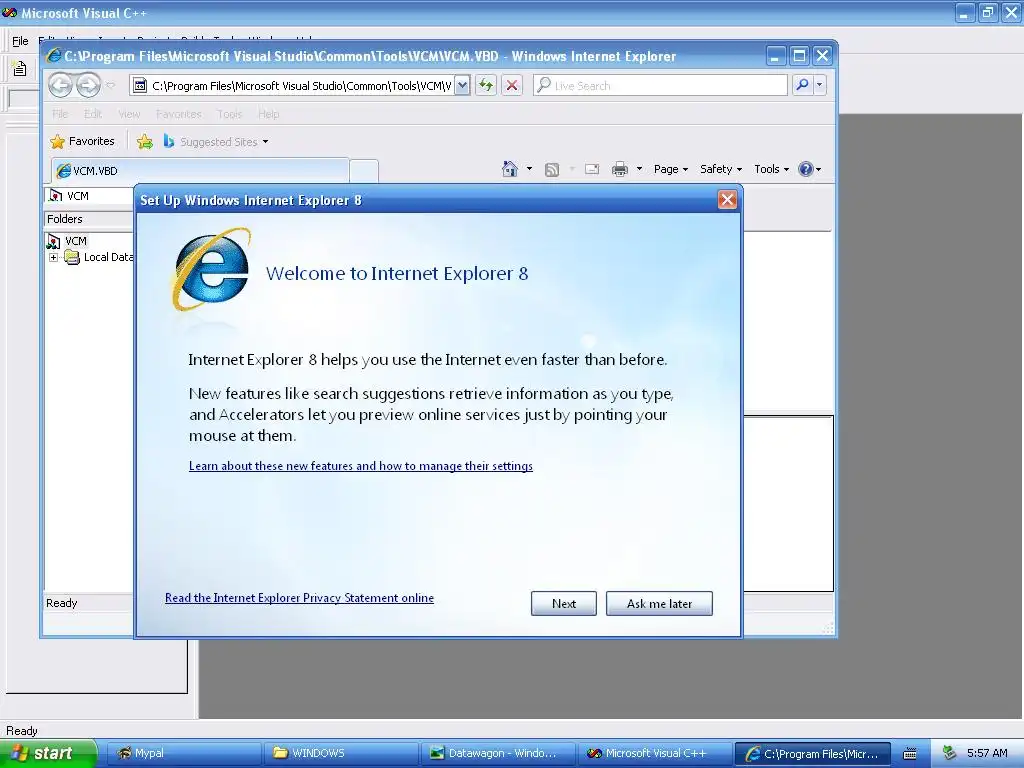Click the blue Help question mark icon
This screenshot has width=1024, height=768.
(x=806, y=169)
